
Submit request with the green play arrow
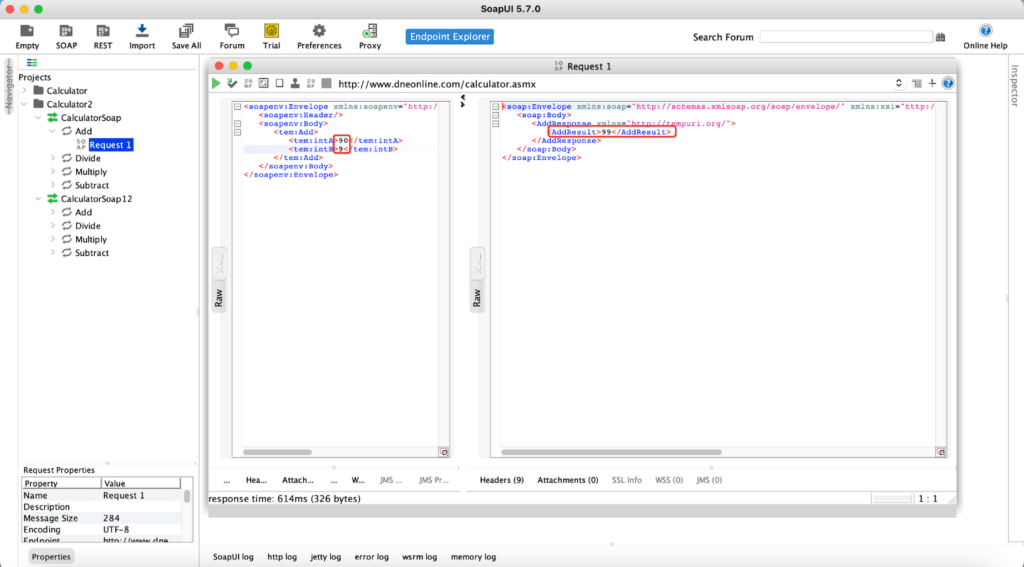[x=216, y=84]
